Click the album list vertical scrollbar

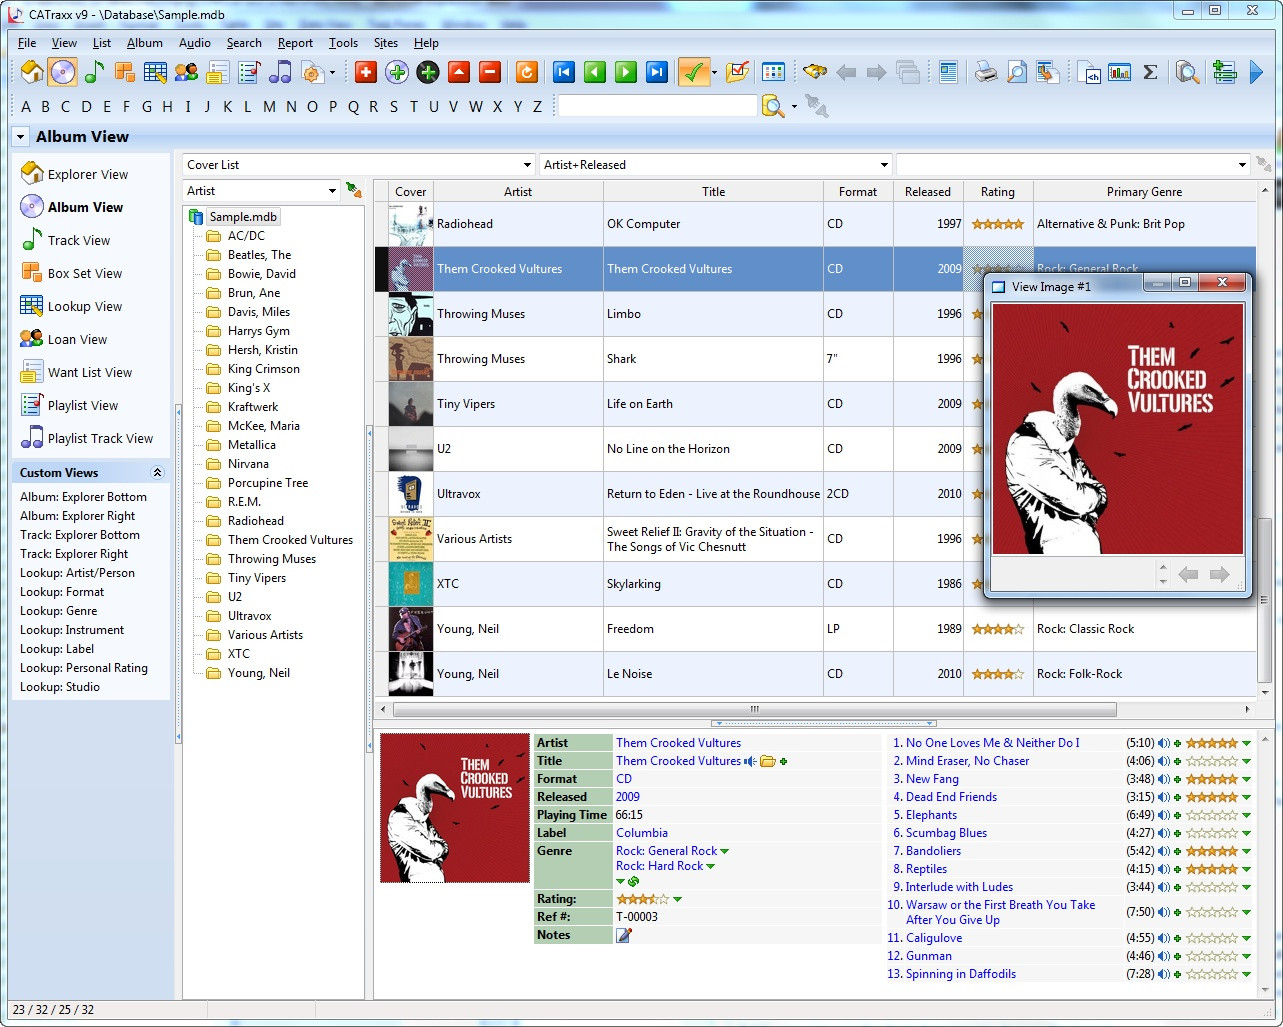click(x=1265, y=602)
